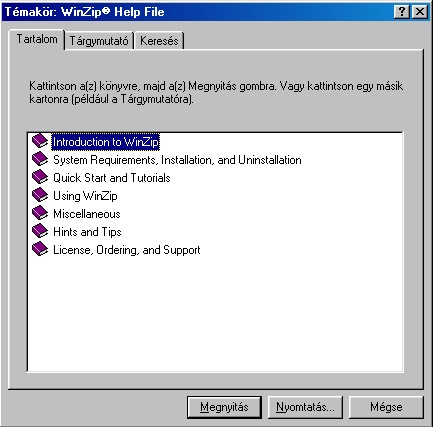Open the Keresés tab
Image resolution: width=434 pixels, height=427 pixels.
click(159, 41)
